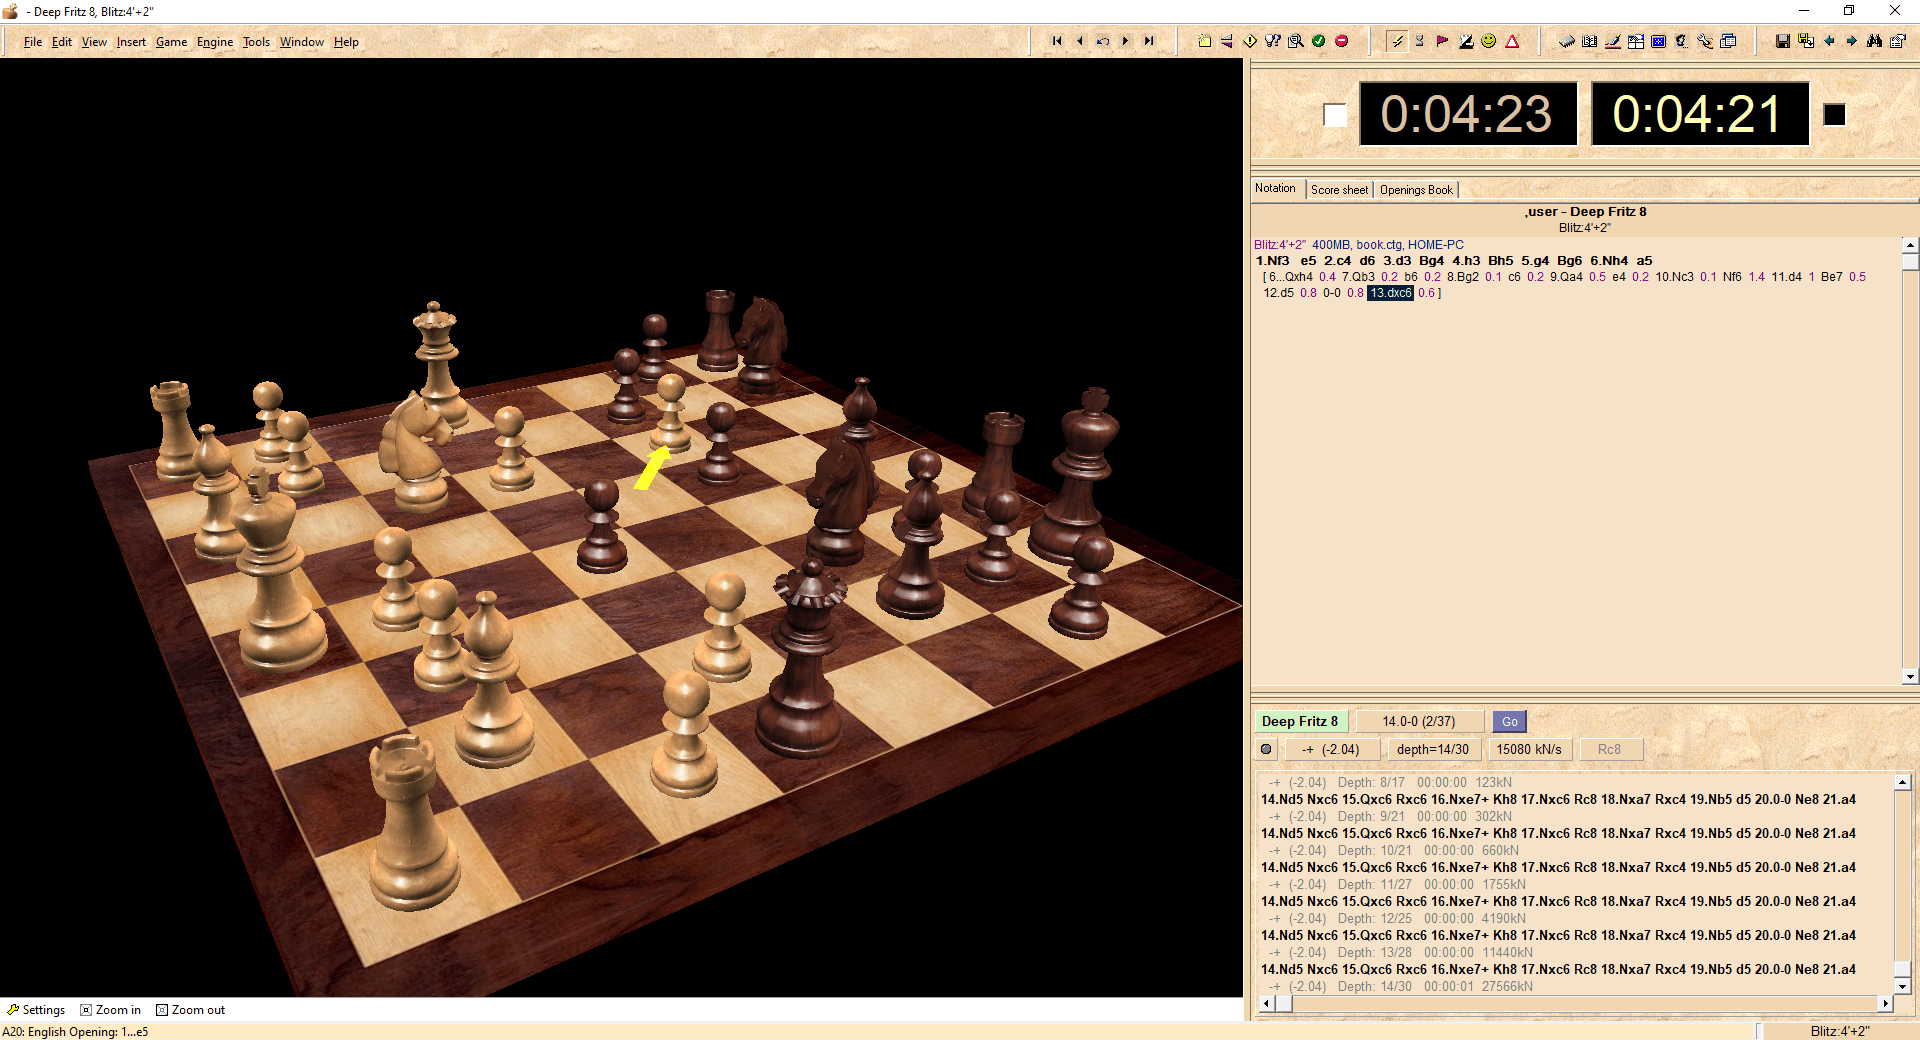Step forward one move in toolbar
Viewport: 1920px width, 1040px height.
point(1126,41)
